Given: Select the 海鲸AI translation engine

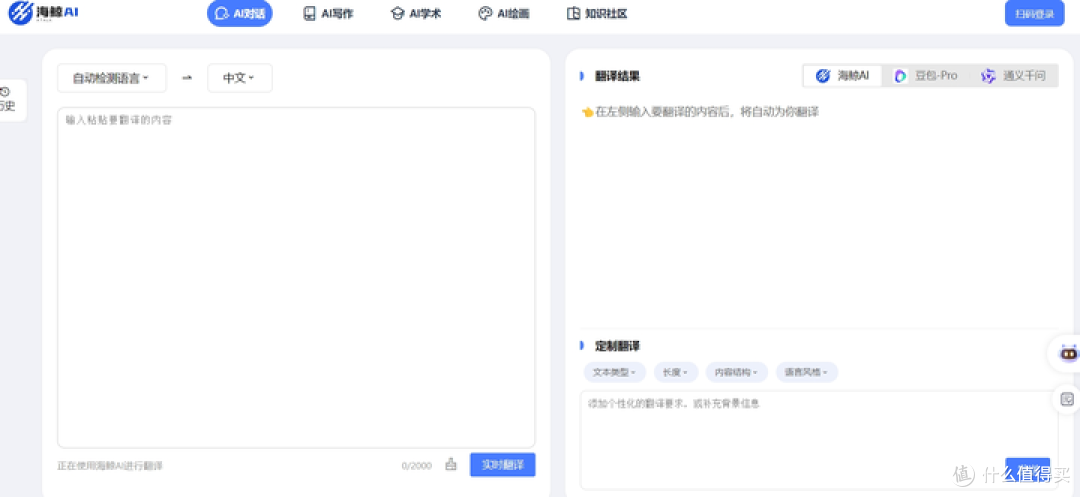Looking at the screenshot, I should 842,76.
